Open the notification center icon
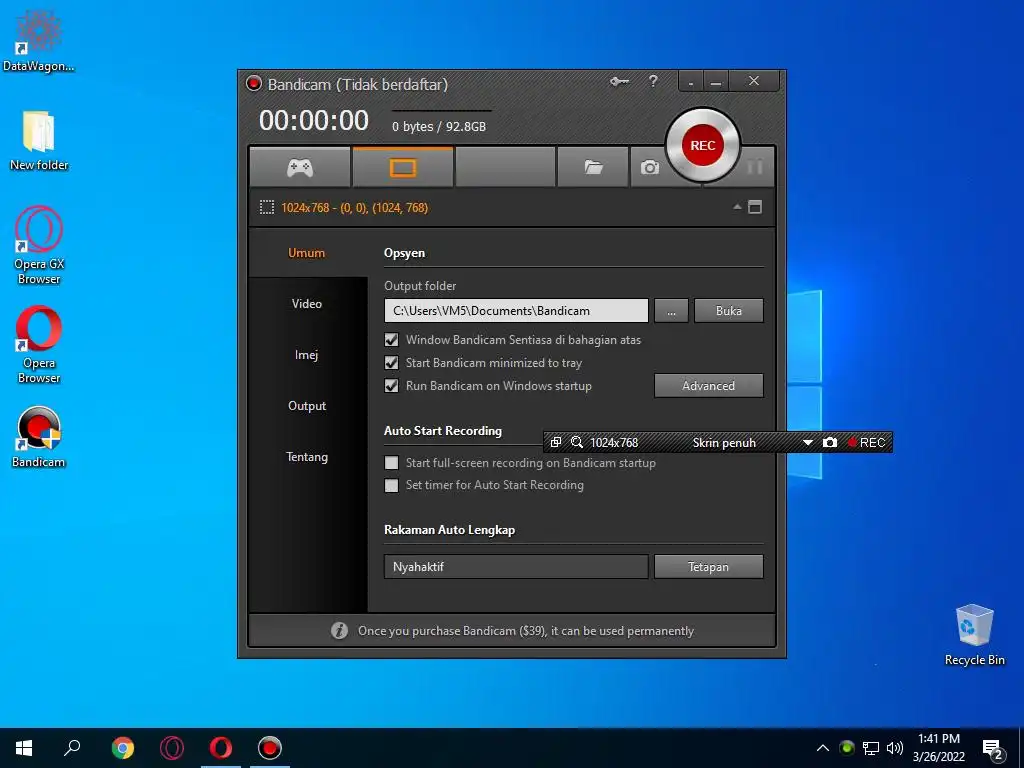 coord(993,750)
